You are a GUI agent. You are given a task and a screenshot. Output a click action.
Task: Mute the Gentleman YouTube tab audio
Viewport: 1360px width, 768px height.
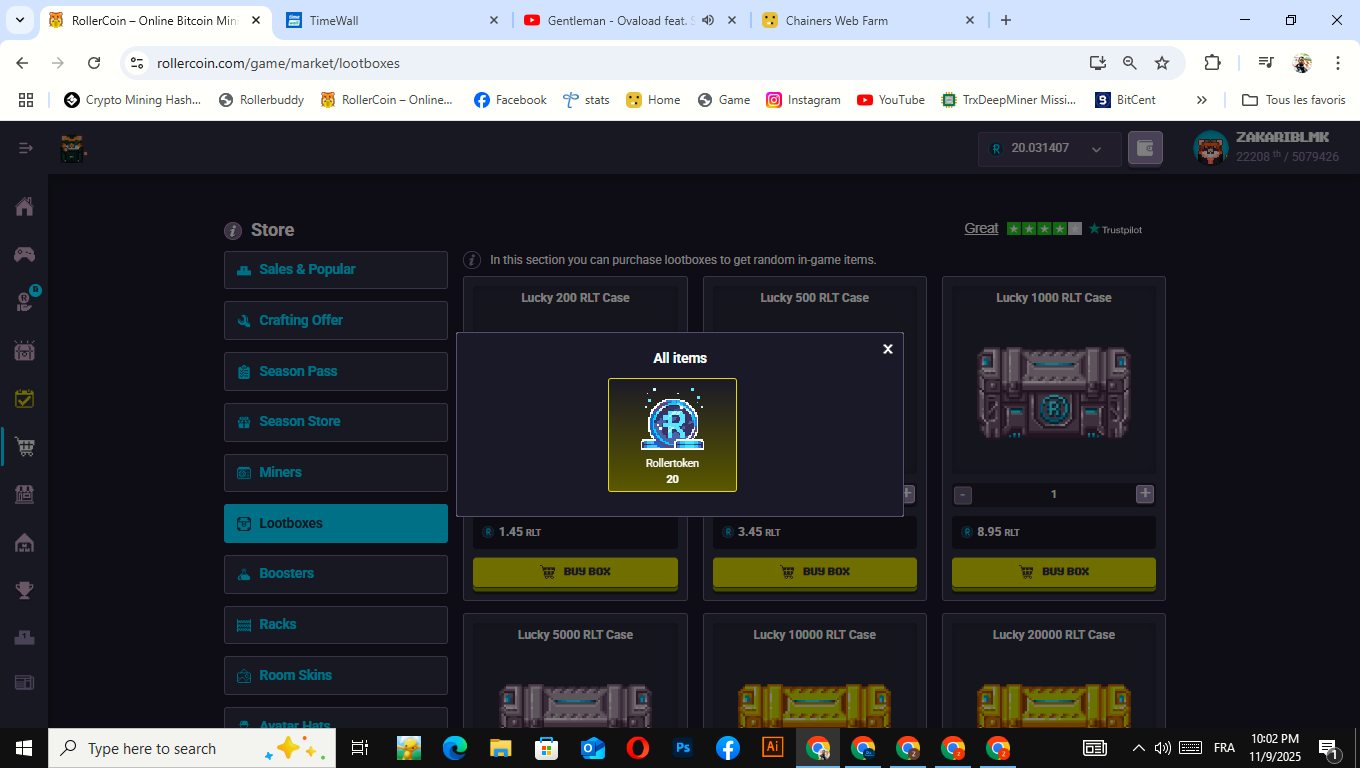click(708, 20)
